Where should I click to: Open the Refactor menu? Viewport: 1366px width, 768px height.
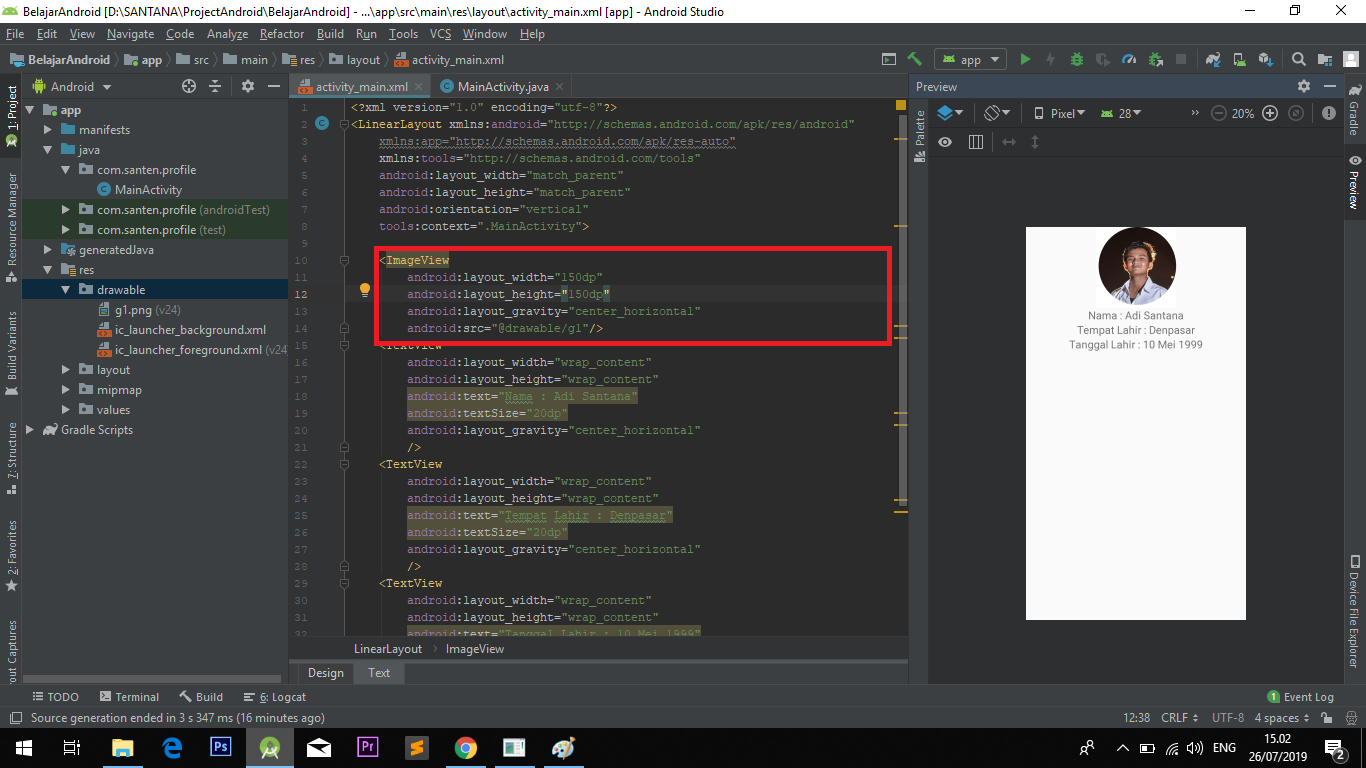(x=281, y=33)
